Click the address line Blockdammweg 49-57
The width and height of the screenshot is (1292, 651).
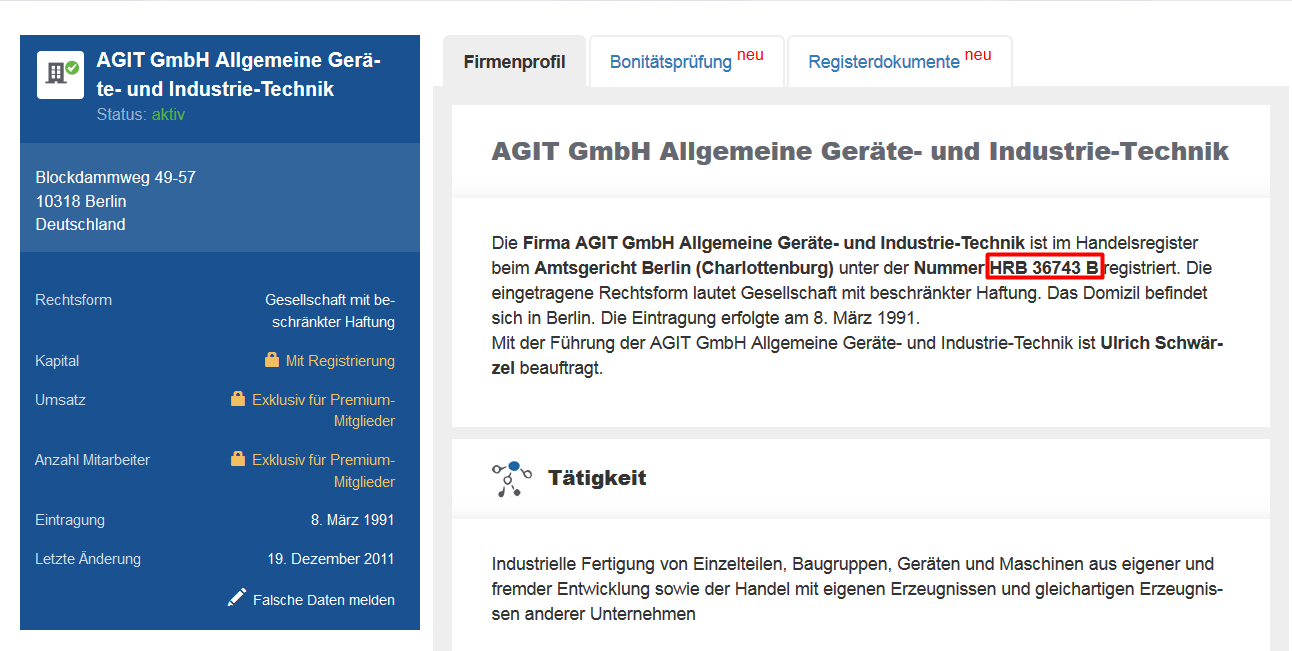coord(116,178)
